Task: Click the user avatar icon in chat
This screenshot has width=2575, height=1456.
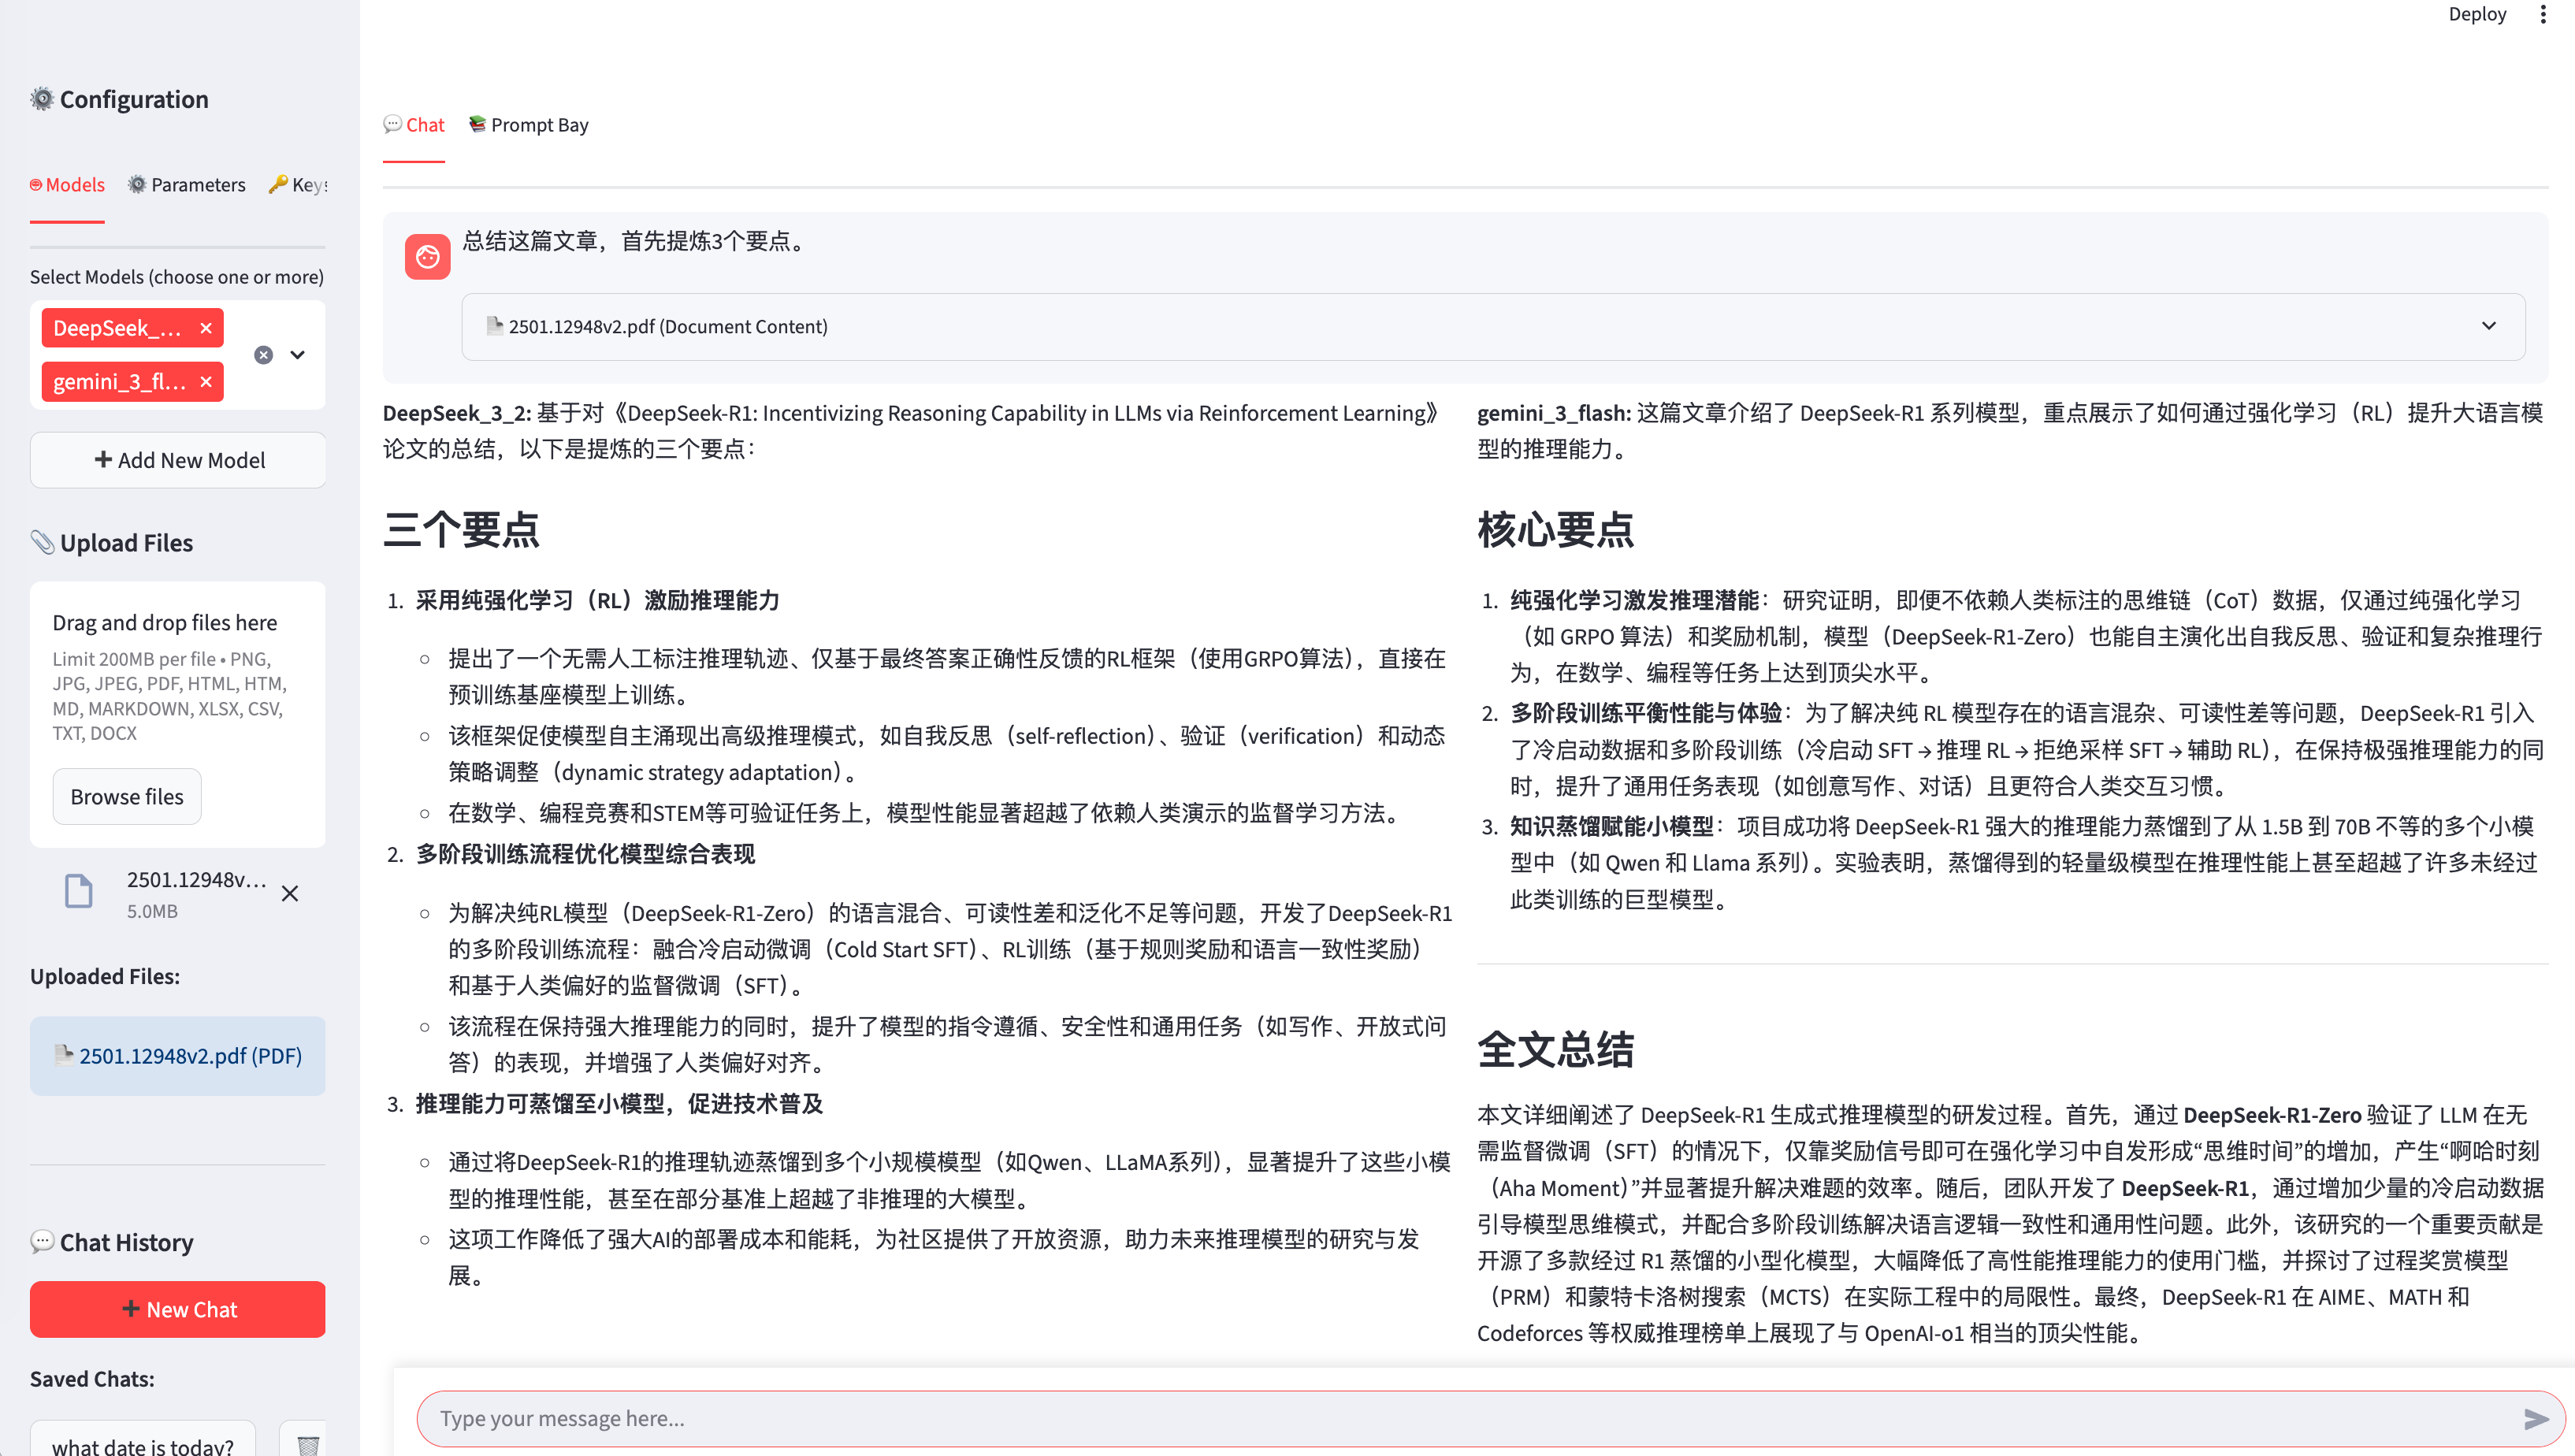Action: (427, 257)
